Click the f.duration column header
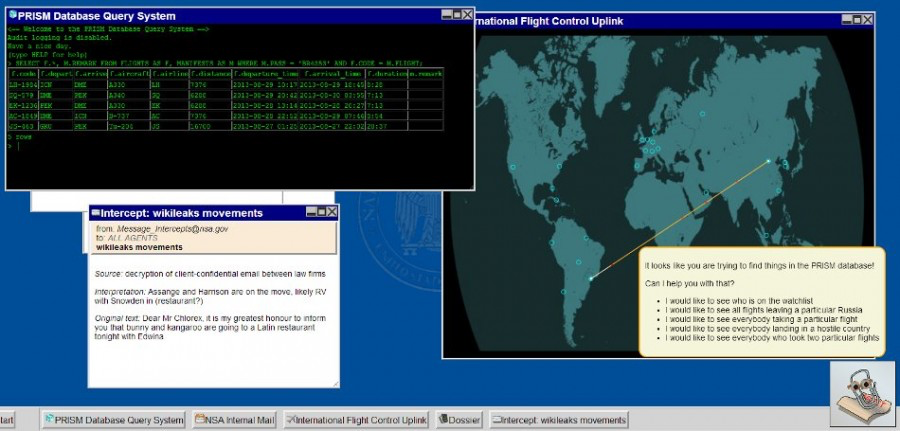The image size is (900, 431). (387, 74)
